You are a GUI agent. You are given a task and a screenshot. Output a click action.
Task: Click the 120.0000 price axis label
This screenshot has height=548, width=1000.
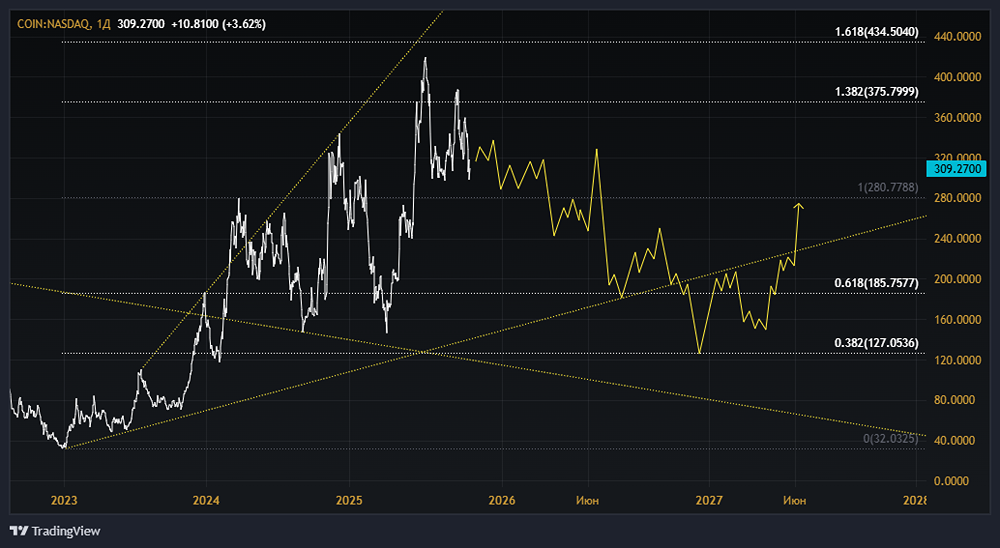pos(957,360)
